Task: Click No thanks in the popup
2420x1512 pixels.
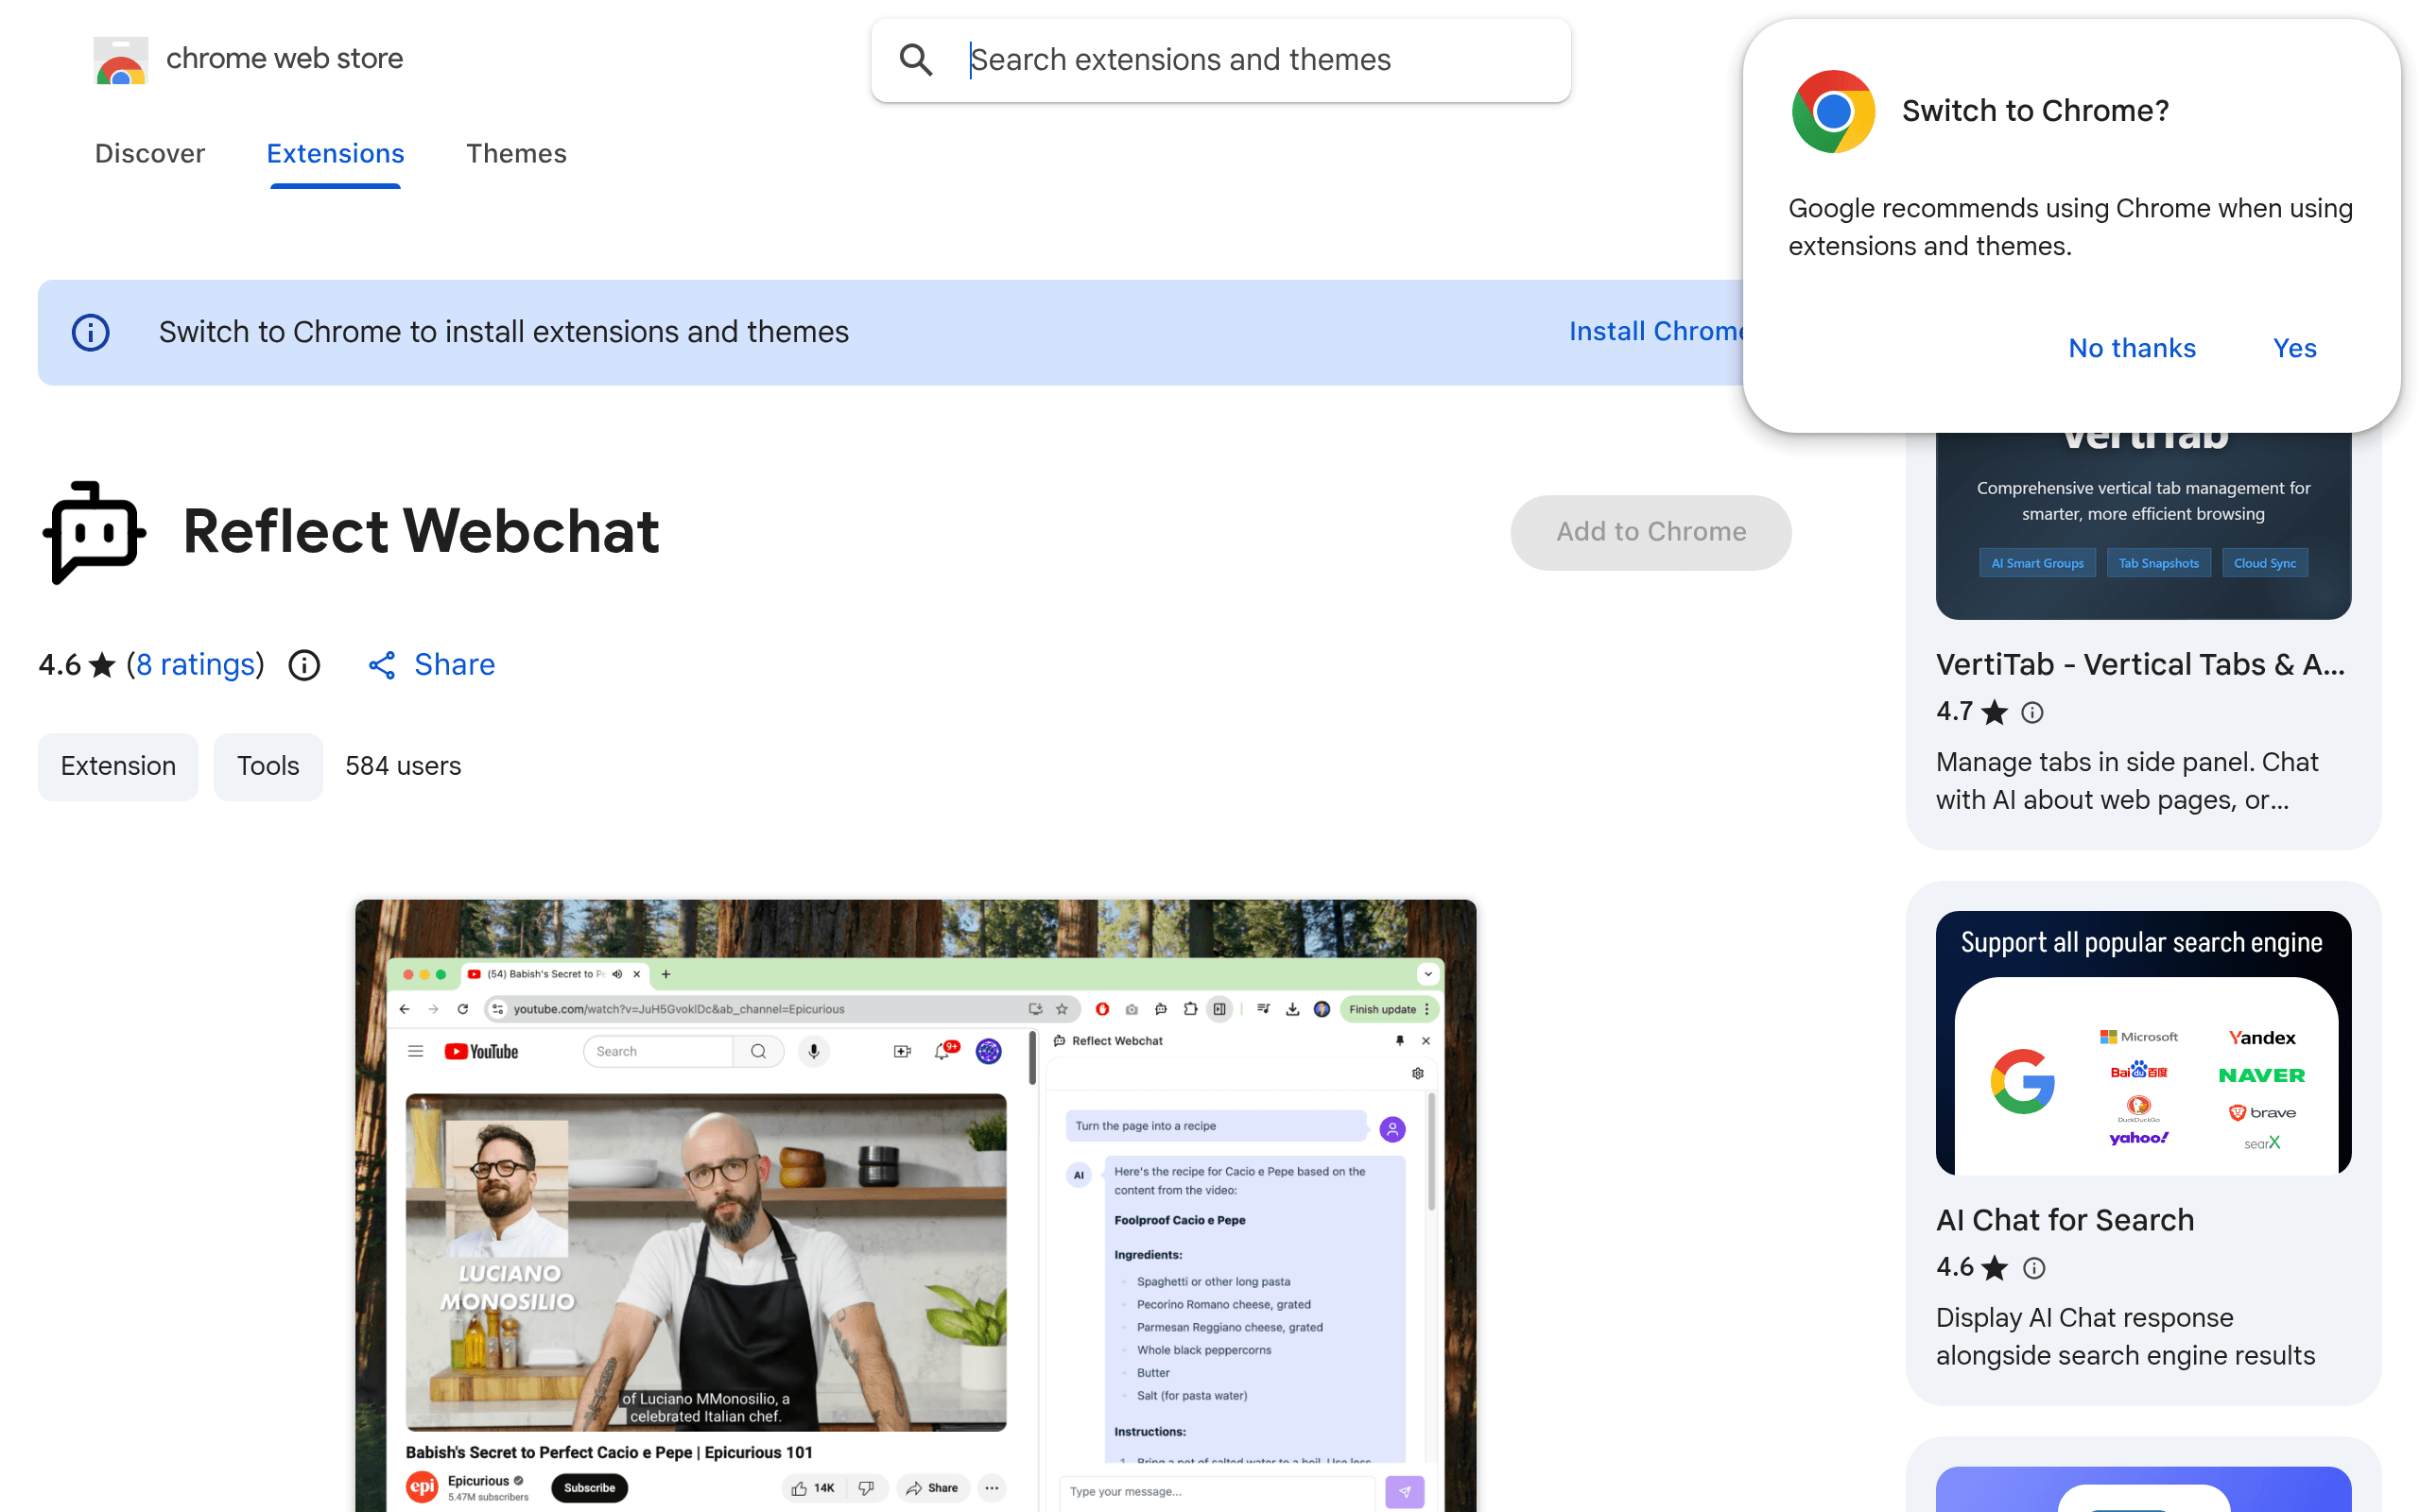Action: (2132, 348)
